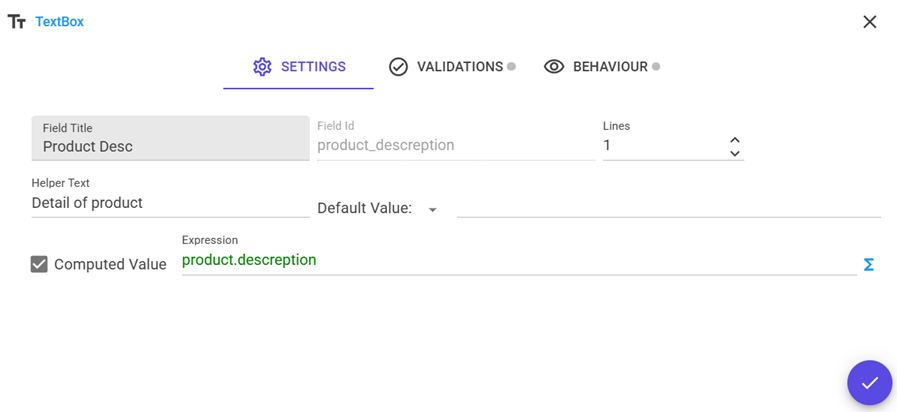897x412 pixels.
Task: Click the Tt text box type icon
Action: click(16, 22)
